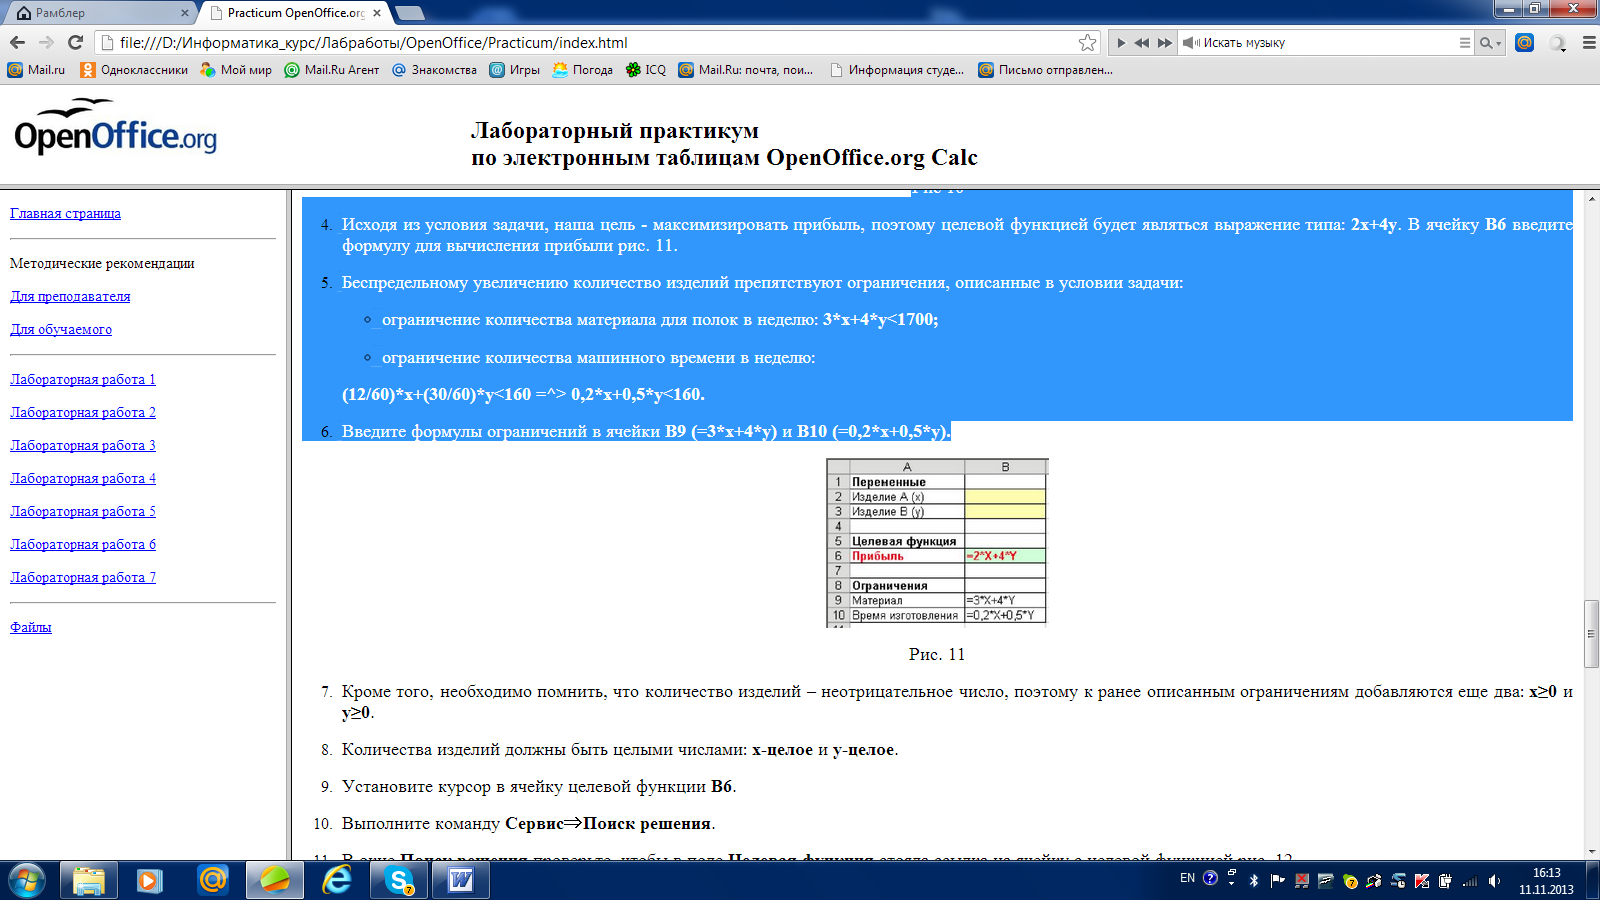Click volume speaker icon in tray
The height and width of the screenshot is (900, 1600).
1494,881
